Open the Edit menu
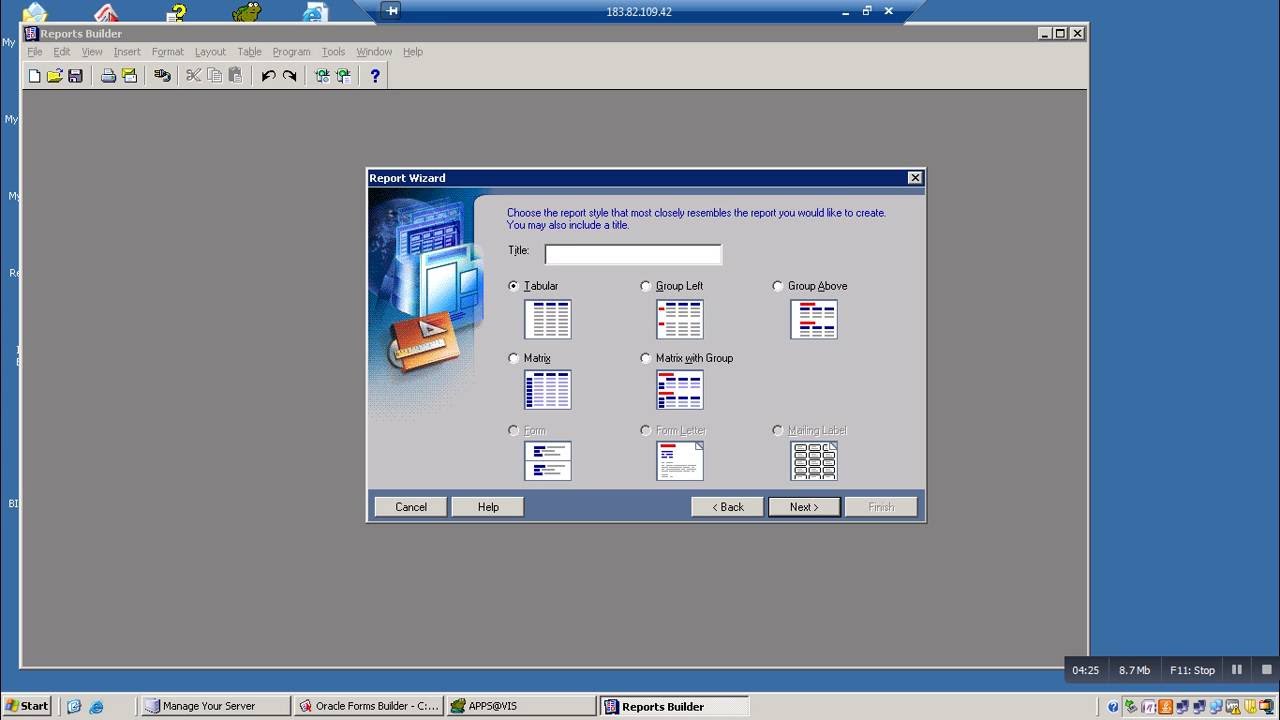 62,52
